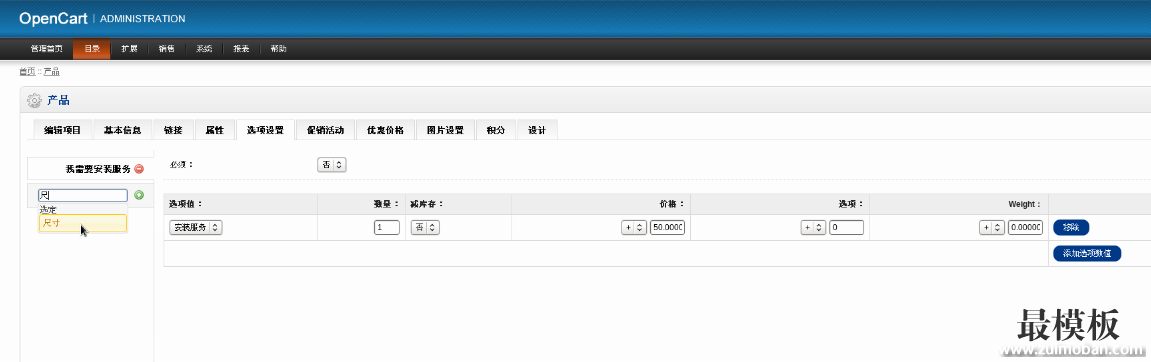Screen dimensions: 1151x362
Task: Switch to the 链接 tab
Action: pos(173,130)
